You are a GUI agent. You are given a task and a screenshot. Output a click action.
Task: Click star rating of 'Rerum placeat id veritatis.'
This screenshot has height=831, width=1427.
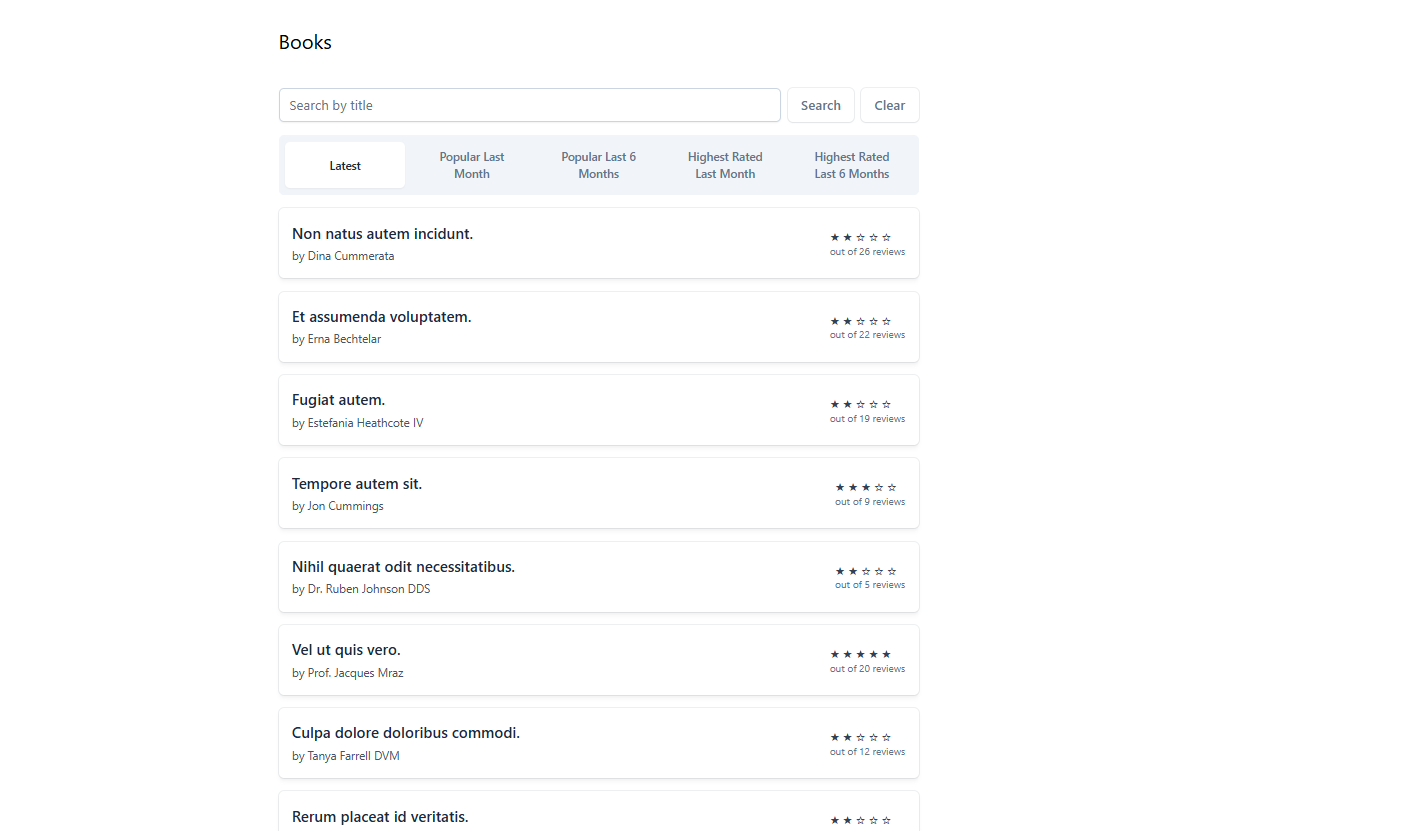pos(860,820)
